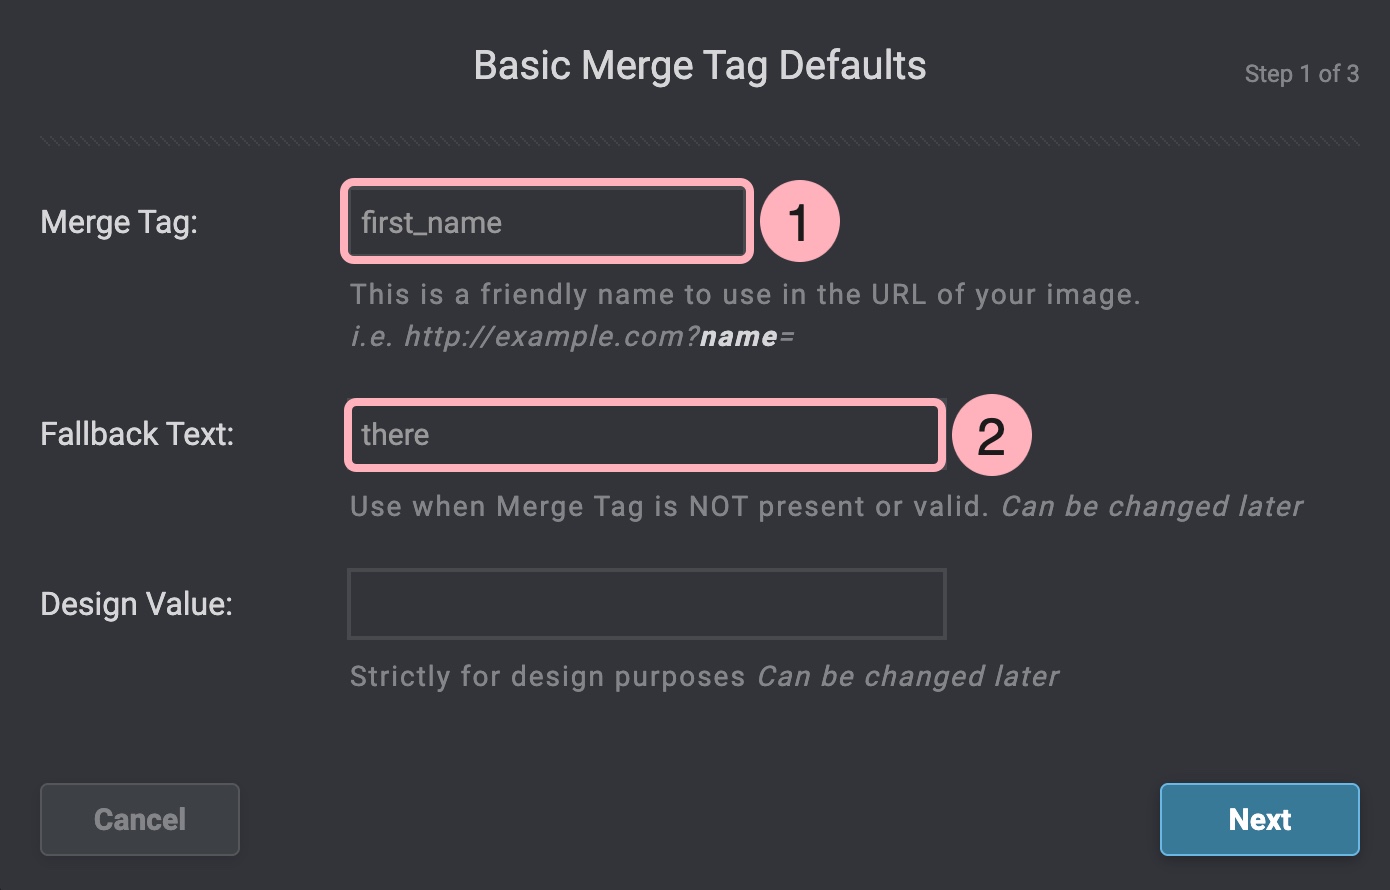This screenshot has width=1390, height=890.
Task: Click the 'Strictly for design purposes' hint
Action: coord(548,677)
